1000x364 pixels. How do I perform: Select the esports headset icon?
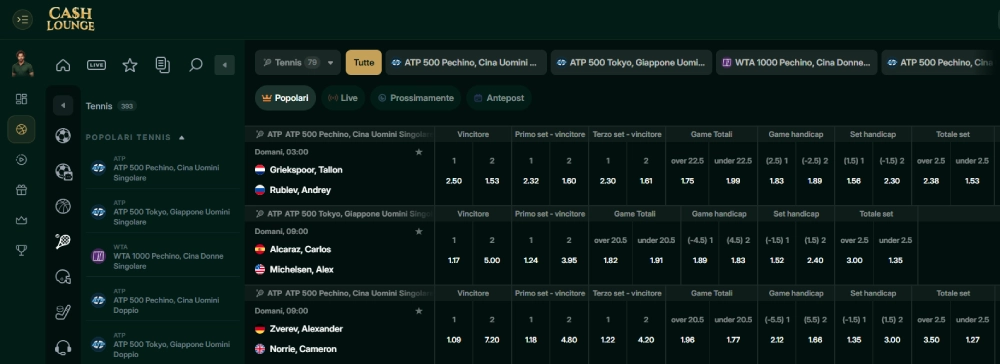(63, 347)
